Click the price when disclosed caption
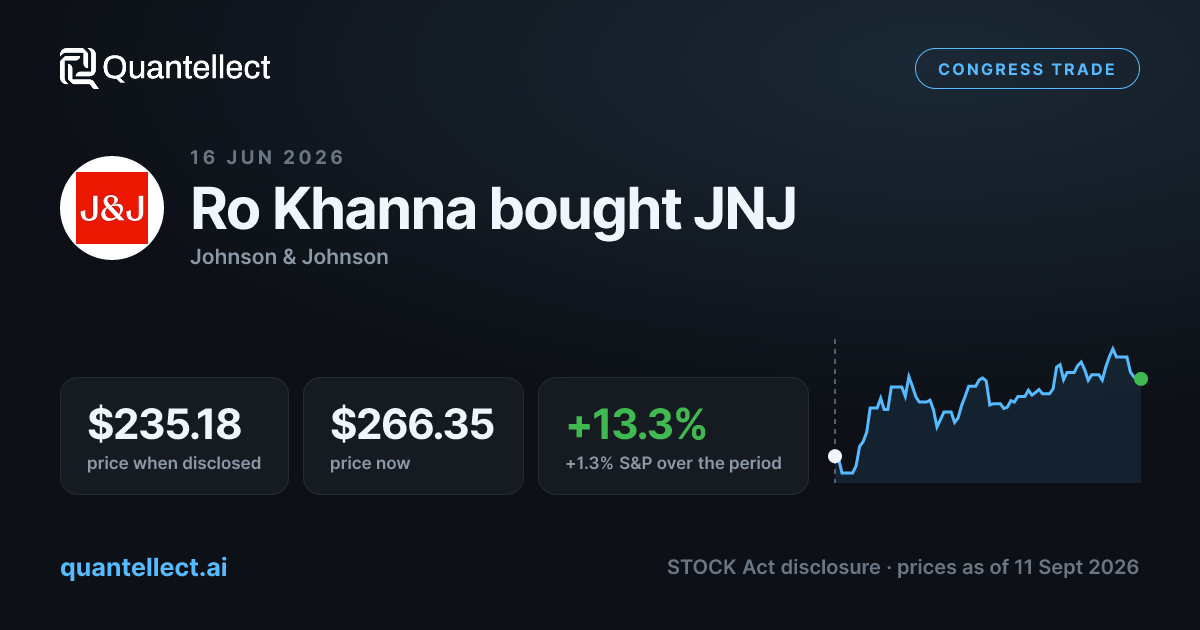Screen dimensions: 1200x630 click(174, 463)
